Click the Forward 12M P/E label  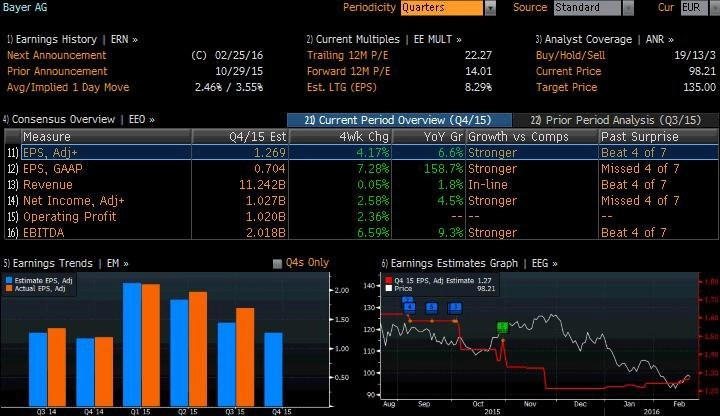point(349,72)
